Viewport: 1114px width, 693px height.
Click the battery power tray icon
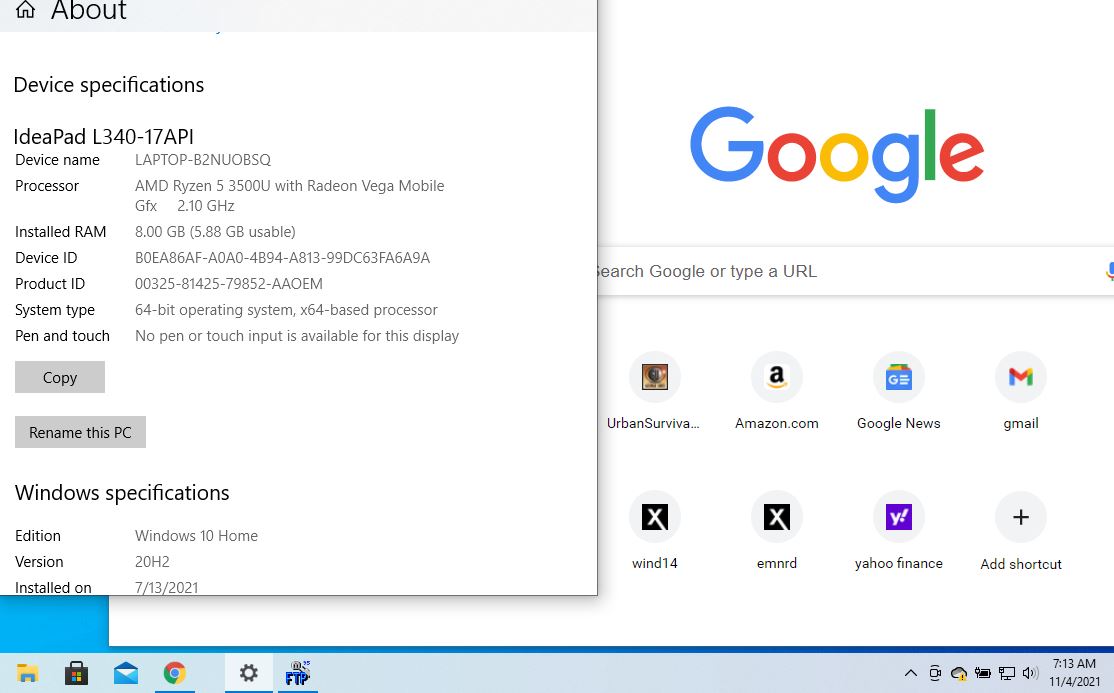point(983,673)
